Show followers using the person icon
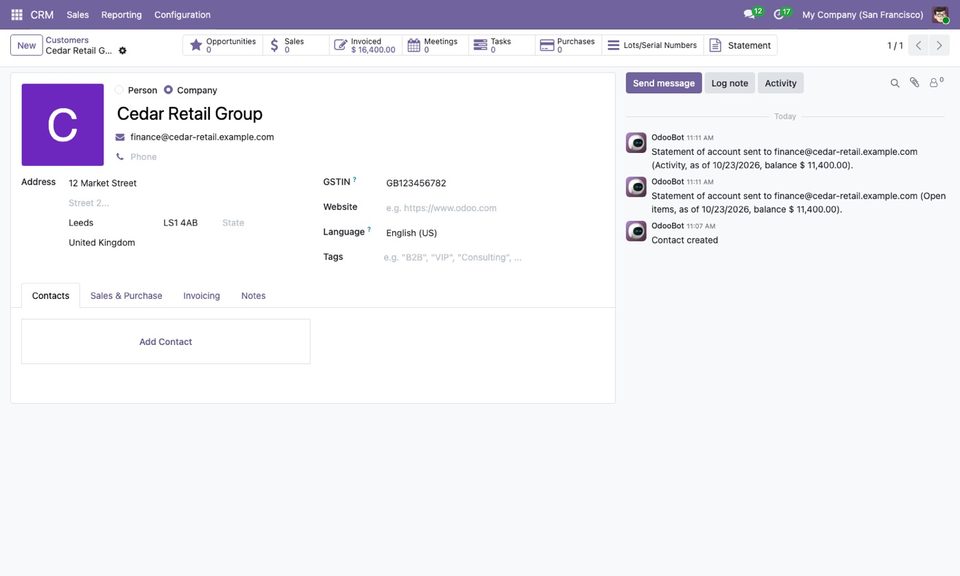Screen dimensions: 960x576 coord(936,83)
